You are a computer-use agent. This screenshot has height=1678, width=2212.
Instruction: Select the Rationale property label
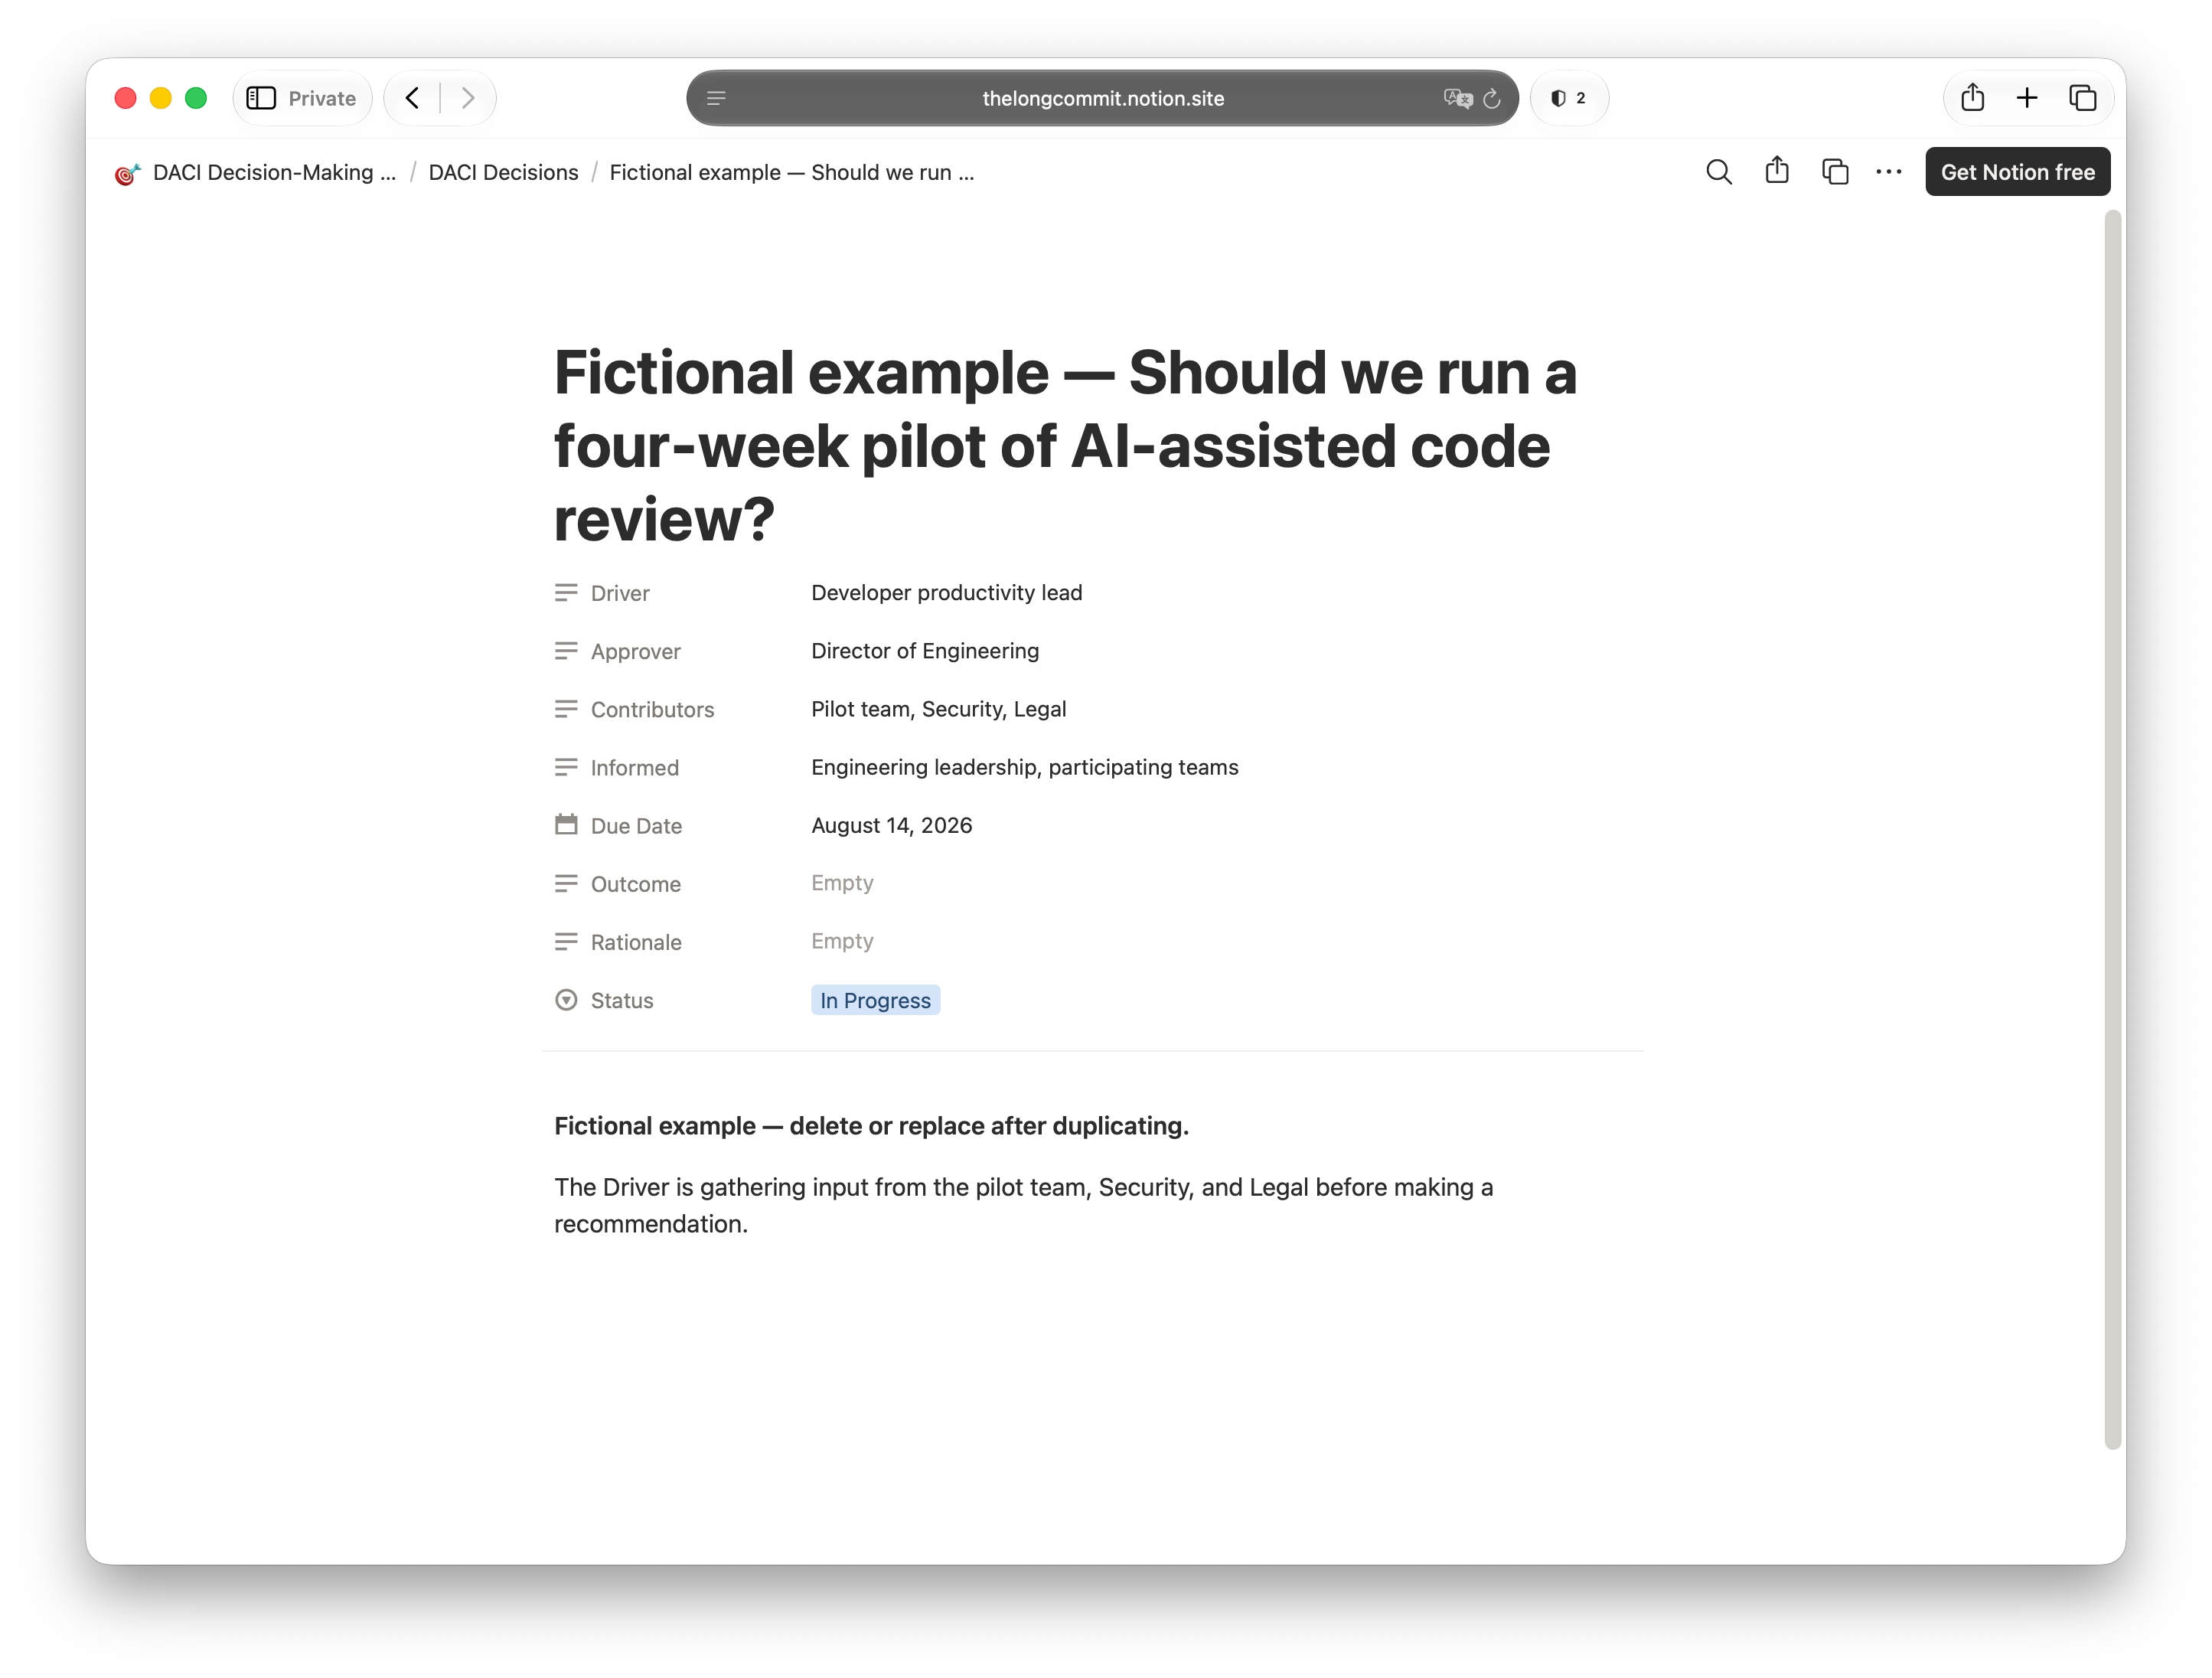pos(636,942)
